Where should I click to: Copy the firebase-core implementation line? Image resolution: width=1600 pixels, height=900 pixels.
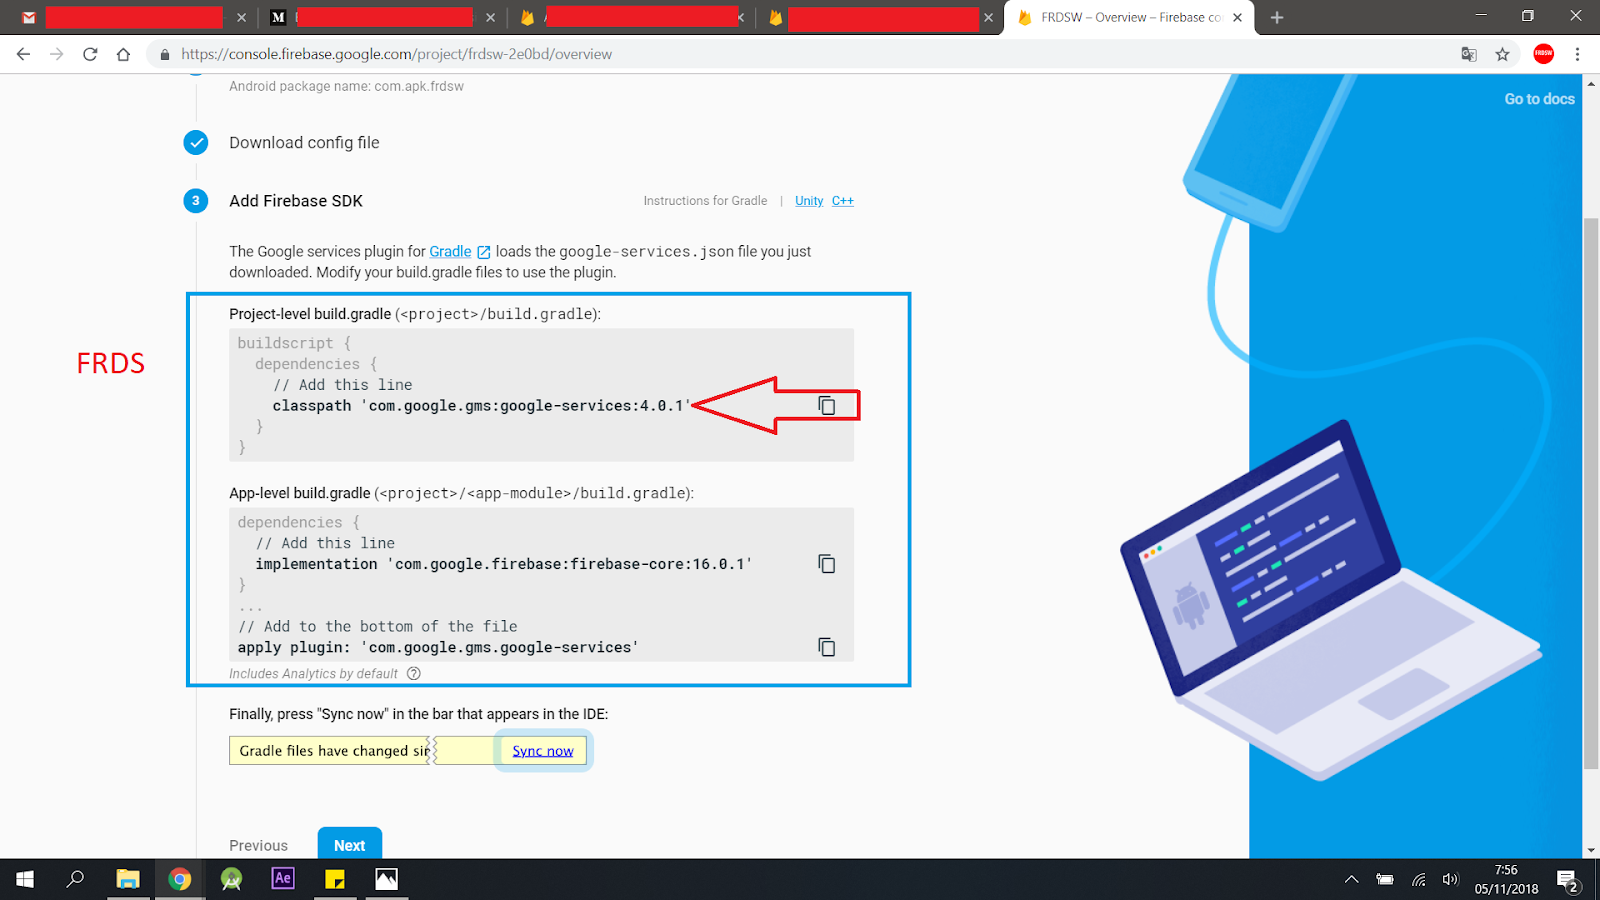[x=827, y=564]
